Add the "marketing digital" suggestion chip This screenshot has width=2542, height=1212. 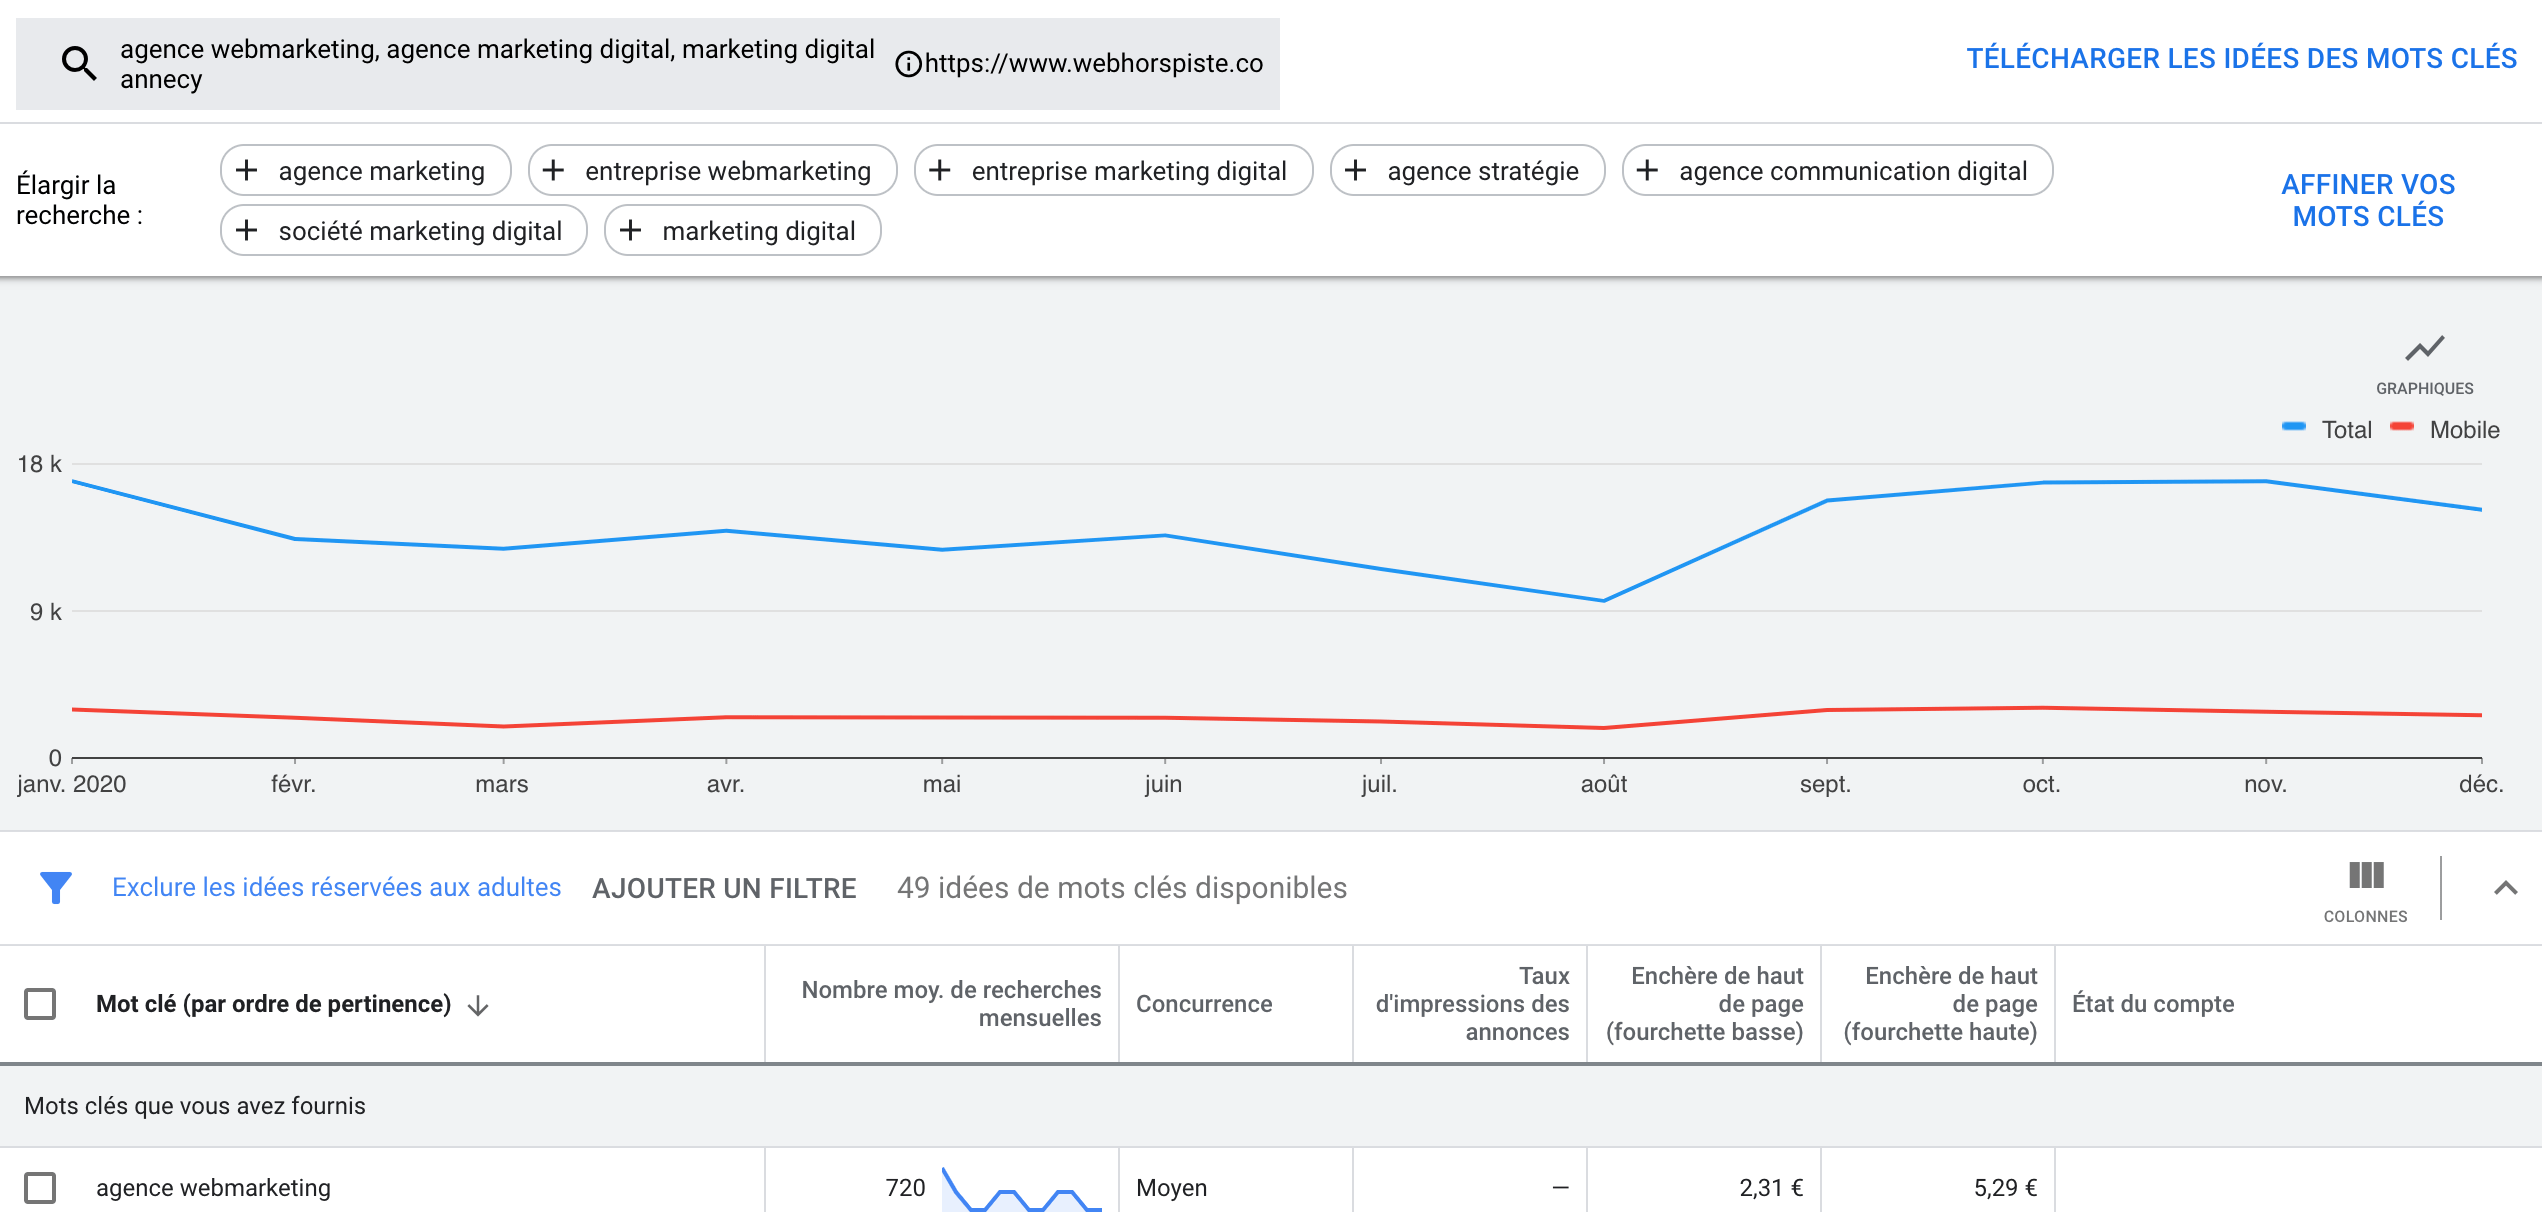tap(742, 230)
